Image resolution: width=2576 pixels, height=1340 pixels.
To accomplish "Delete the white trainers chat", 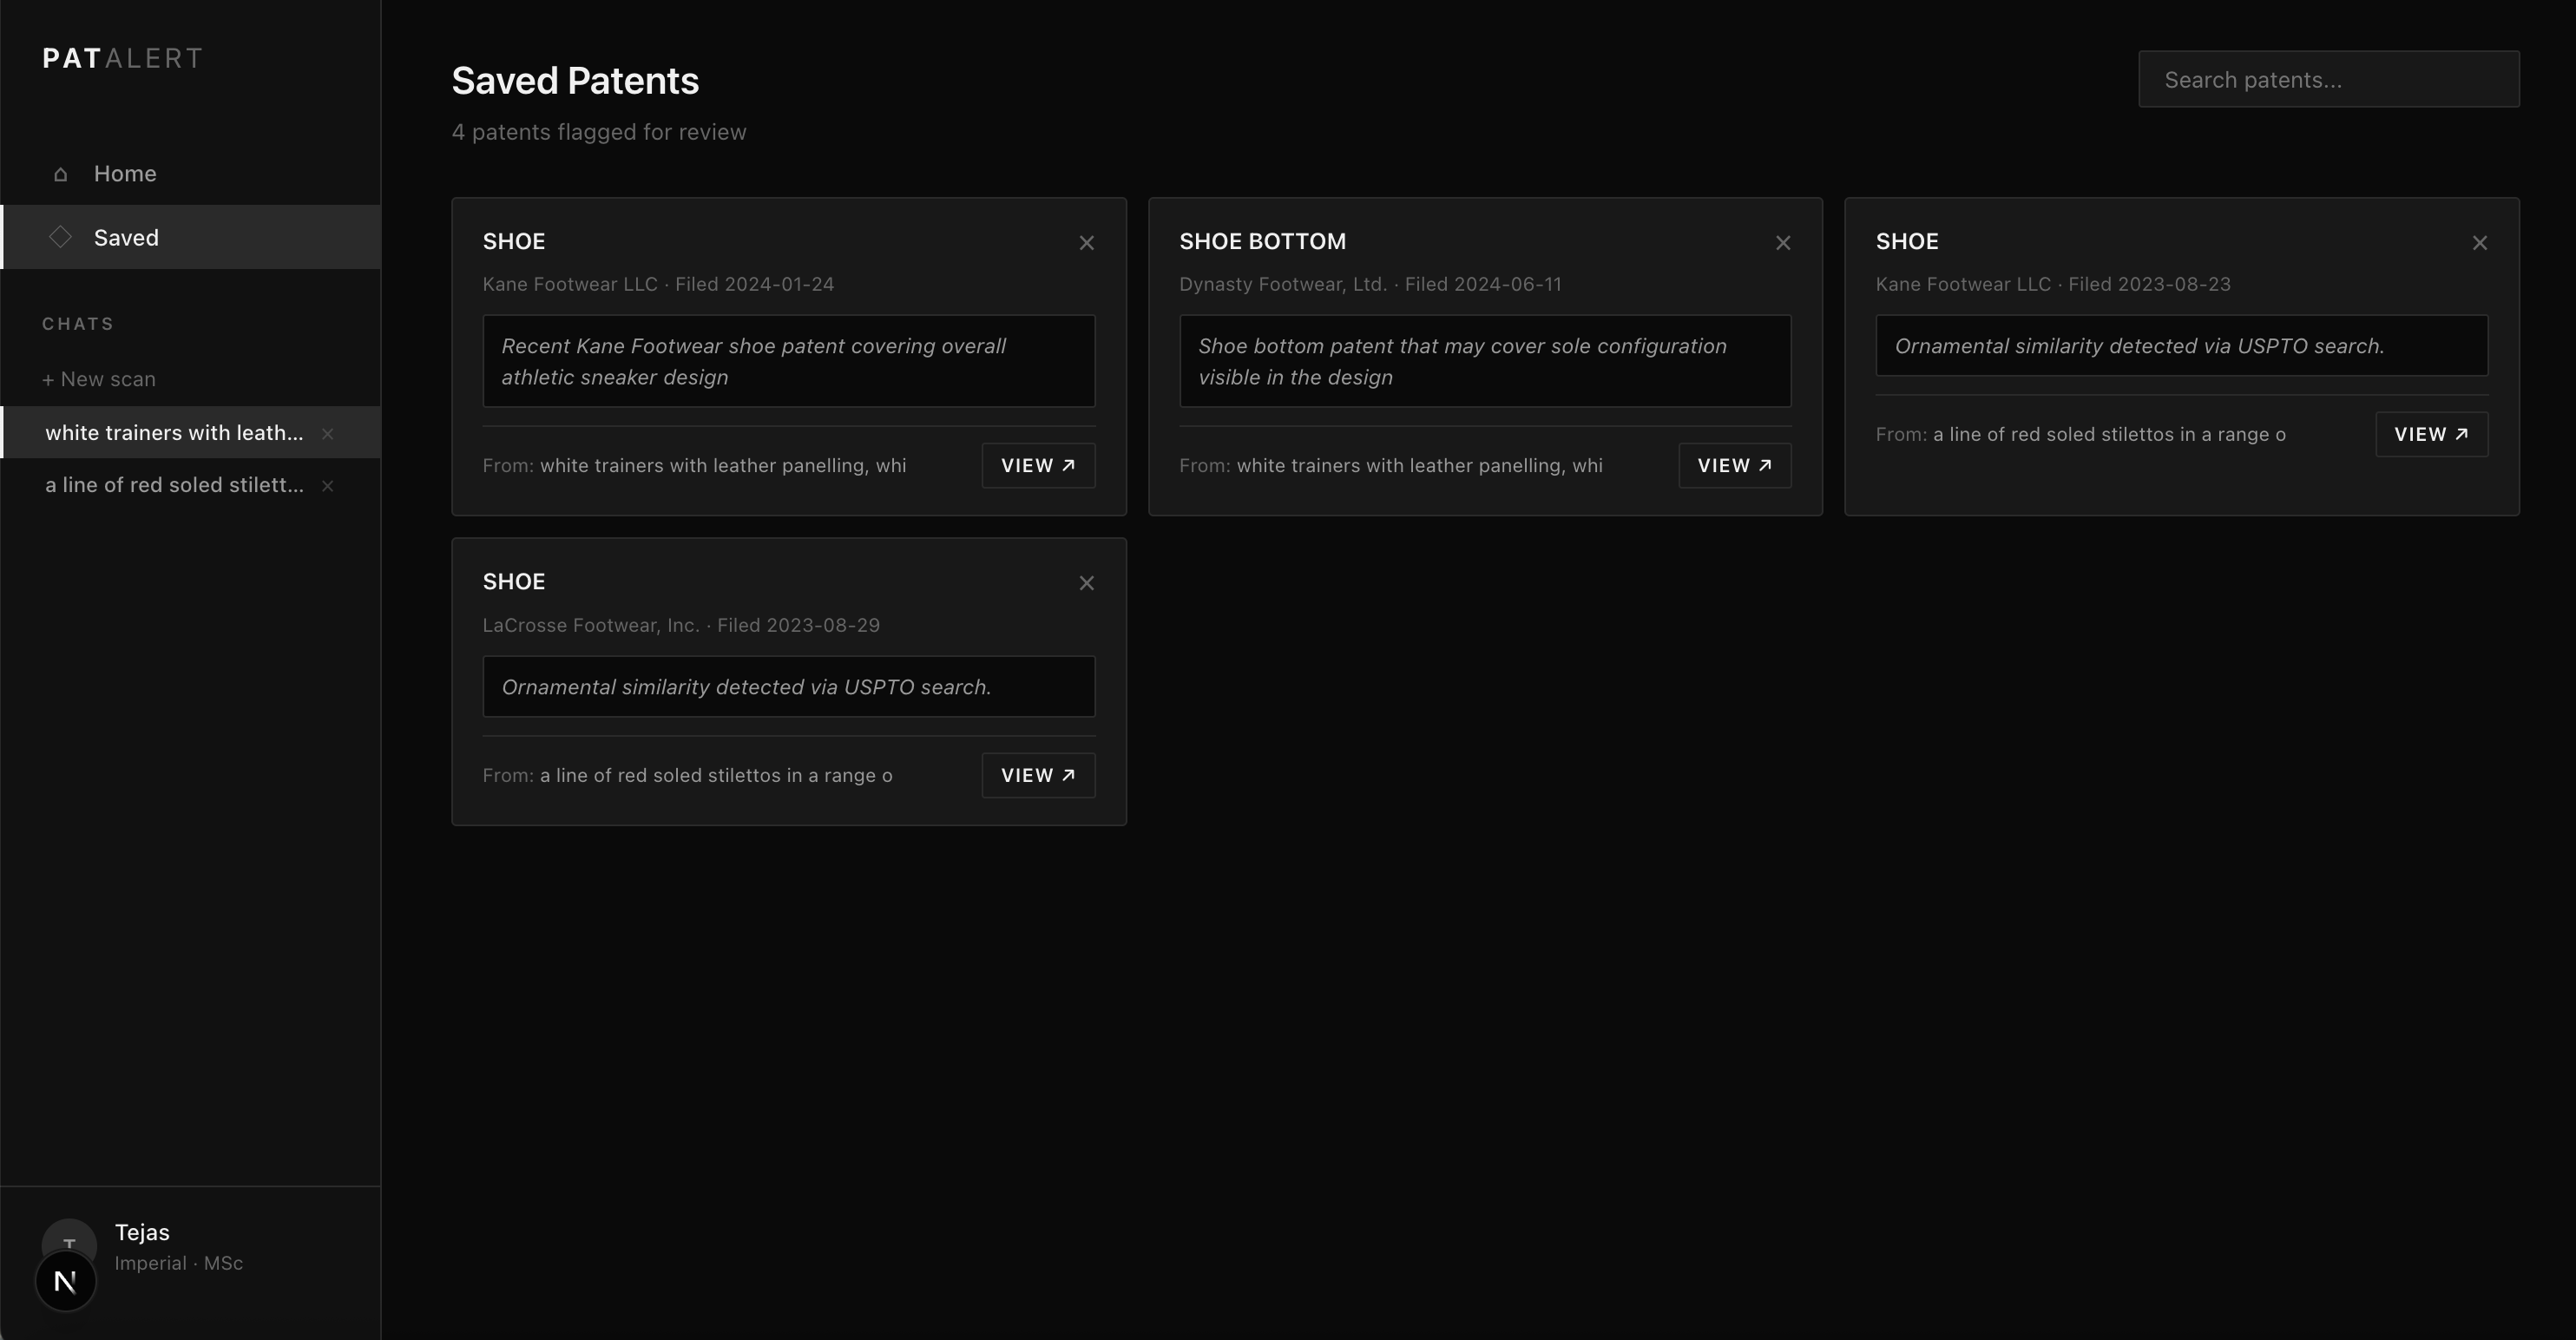I will [327, 434].
